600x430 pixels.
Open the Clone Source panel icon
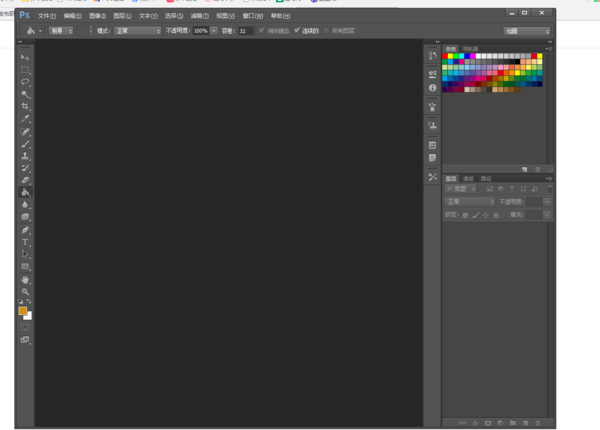(432, 125)
